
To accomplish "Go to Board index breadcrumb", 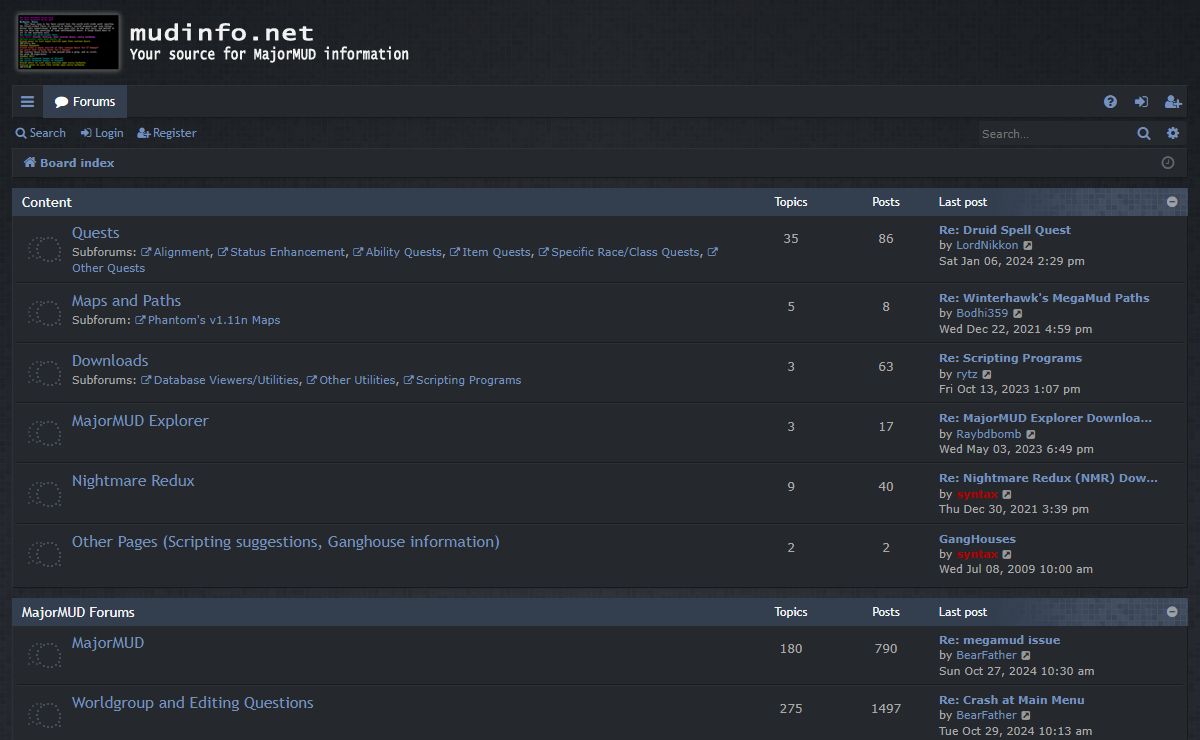I will tap(69, 163).
